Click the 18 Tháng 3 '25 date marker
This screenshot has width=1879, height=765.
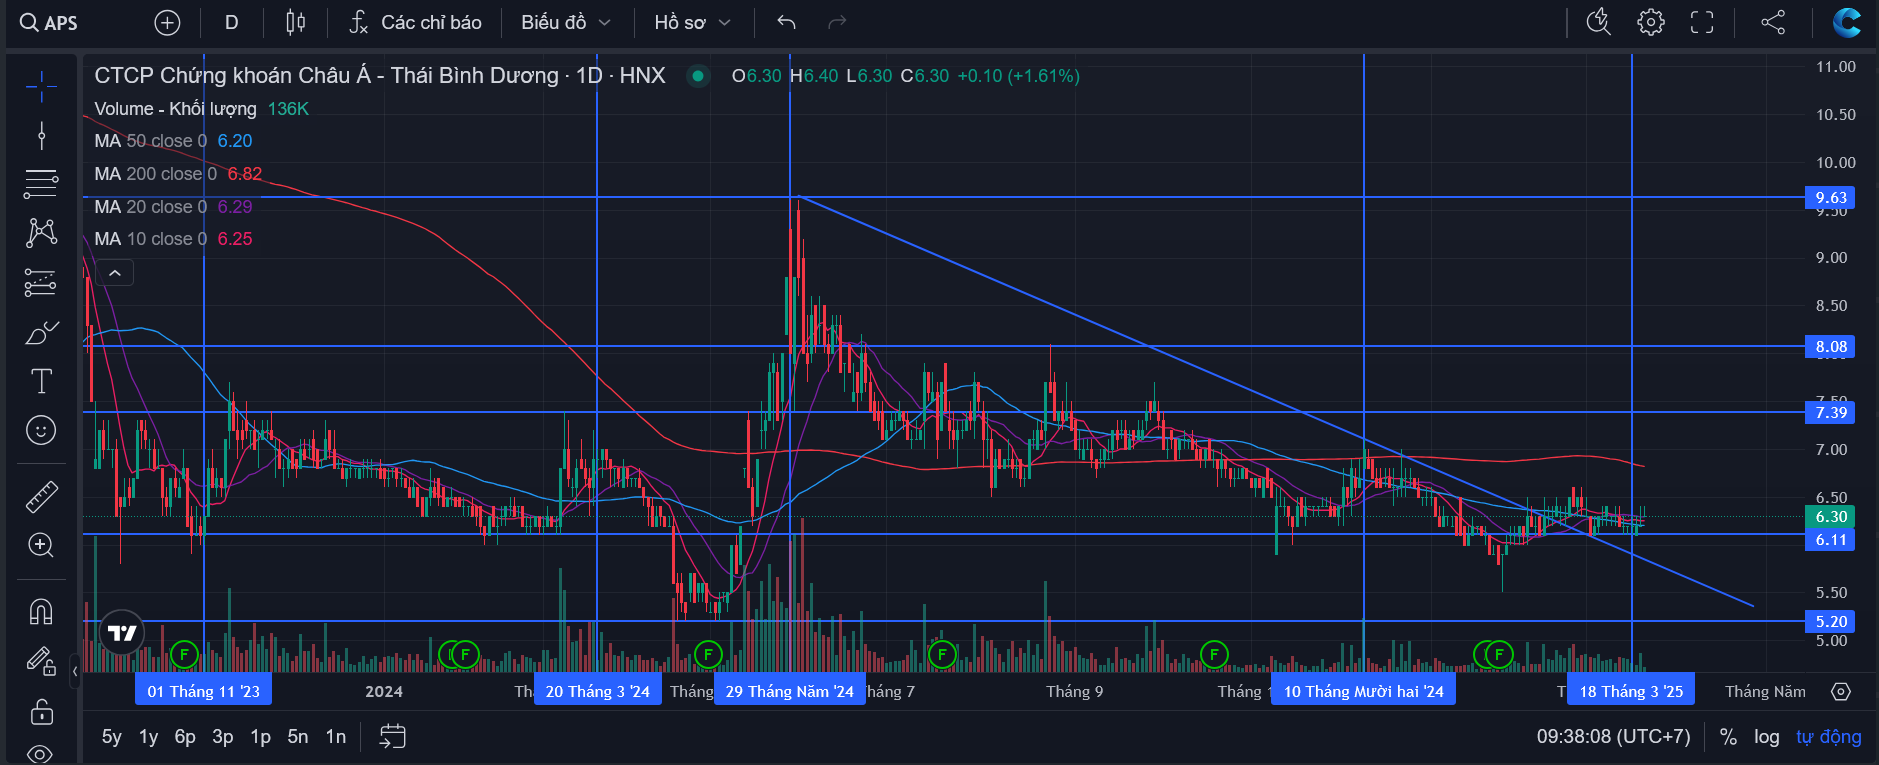1632,691
